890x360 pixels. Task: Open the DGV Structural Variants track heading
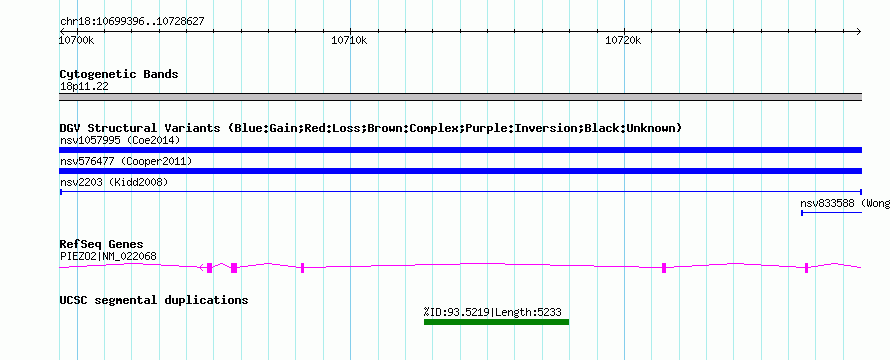(x=371, y=128)
